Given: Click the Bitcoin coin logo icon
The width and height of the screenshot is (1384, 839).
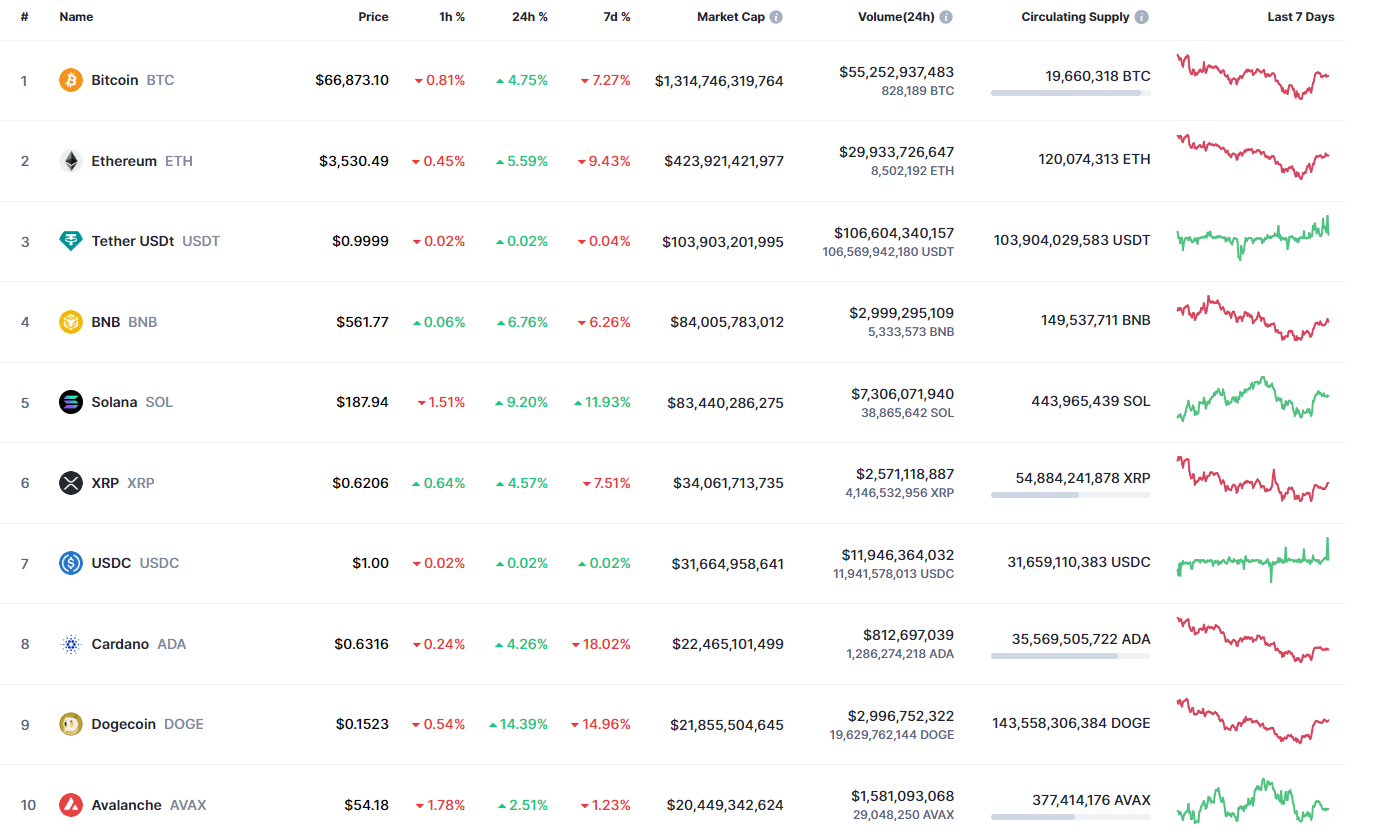Looking at the screenshot, I should pos(71,80).
